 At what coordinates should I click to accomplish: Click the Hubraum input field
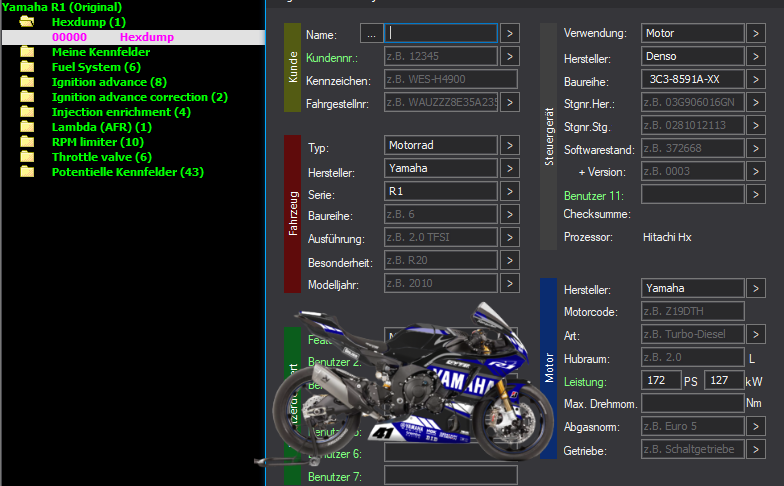(x=692, y=358)
